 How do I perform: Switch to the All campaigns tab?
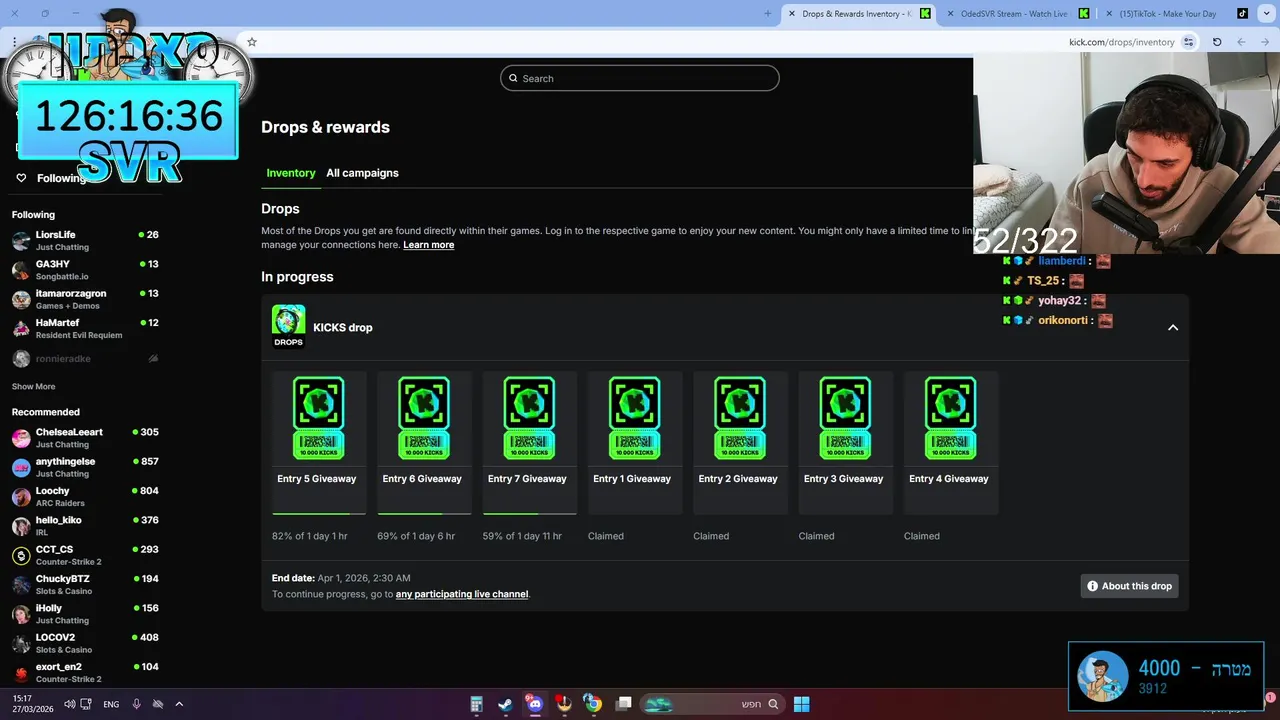click(362, 173)
